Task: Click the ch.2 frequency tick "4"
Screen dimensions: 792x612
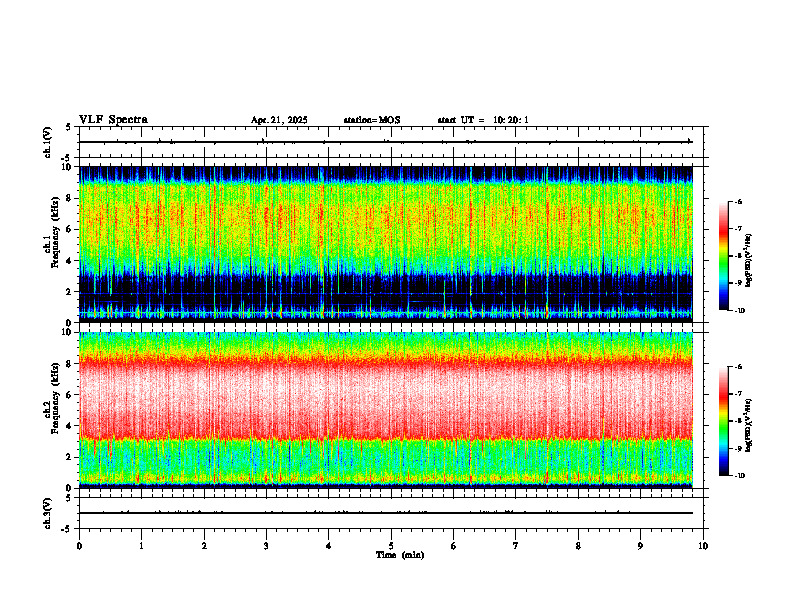Action: point(70,426)
